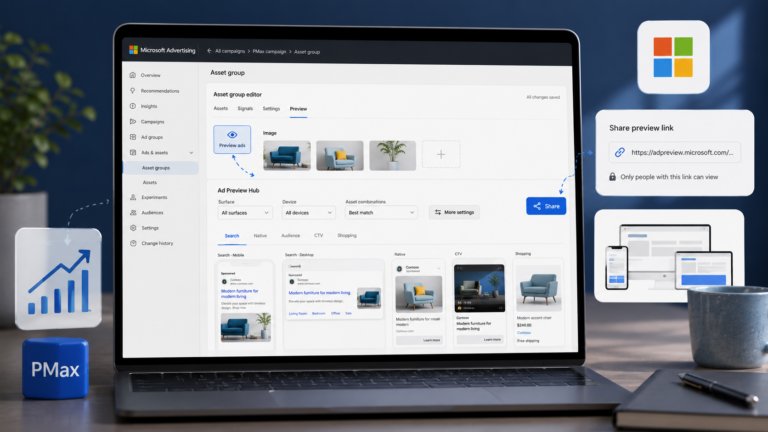Open Recommendations in the sidebar
The width and height of the screenshot is (768, 432).
pos(160,91)
